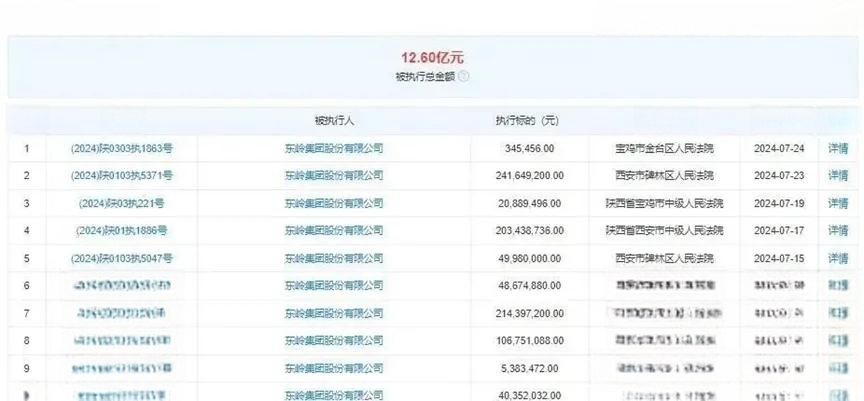View 详情 in the 48,674,880.00 row
Viewport: 864px width, 401px height.
click(838, 285)
